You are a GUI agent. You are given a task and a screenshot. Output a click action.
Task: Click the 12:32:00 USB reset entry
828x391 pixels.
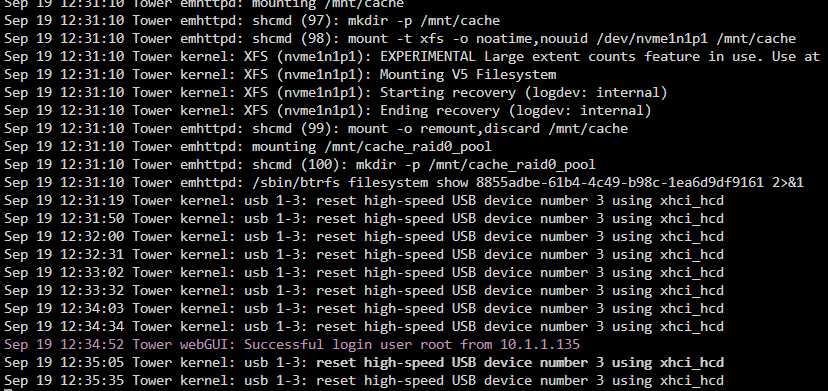click(364, 237)
